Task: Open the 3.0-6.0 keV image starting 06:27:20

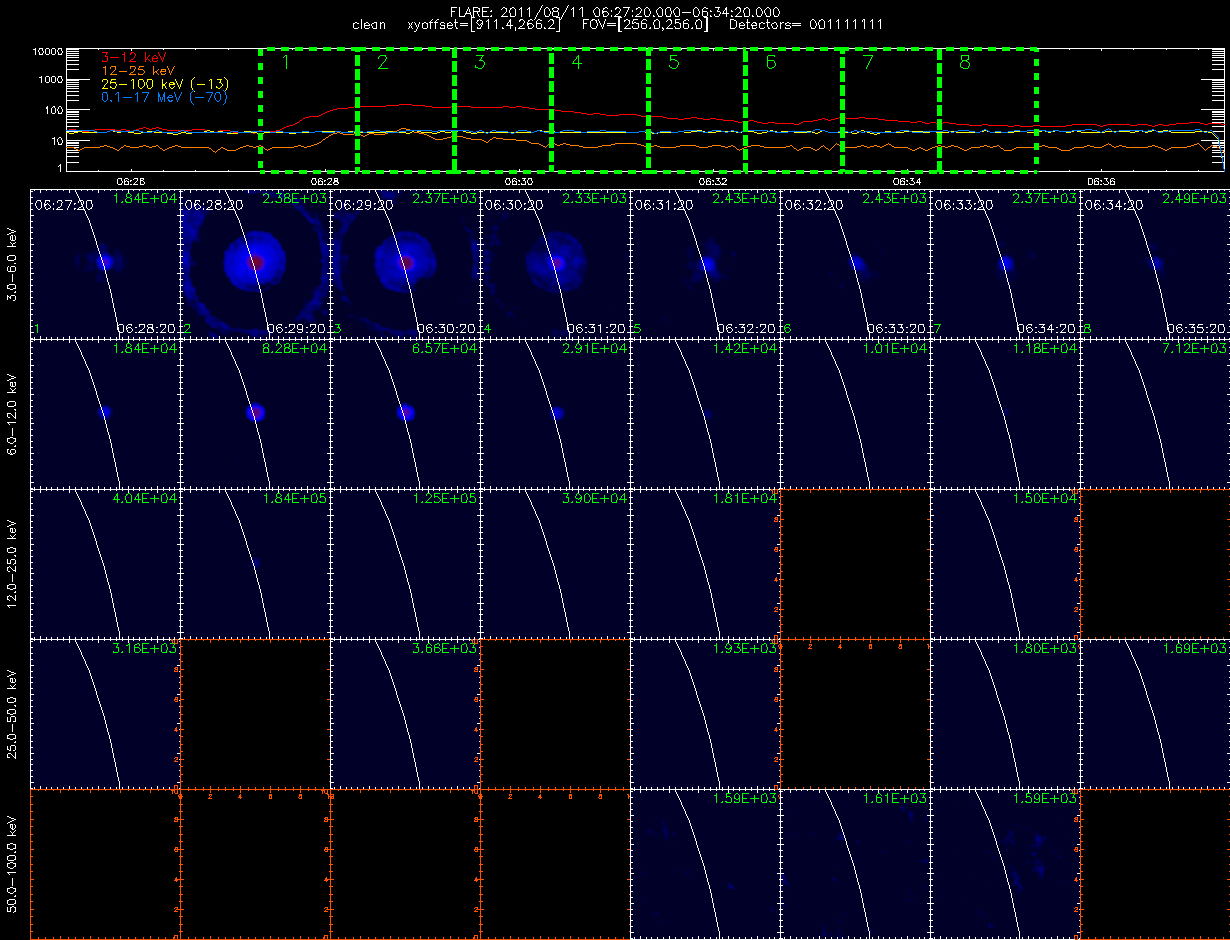Action: (x=105, y=263)
